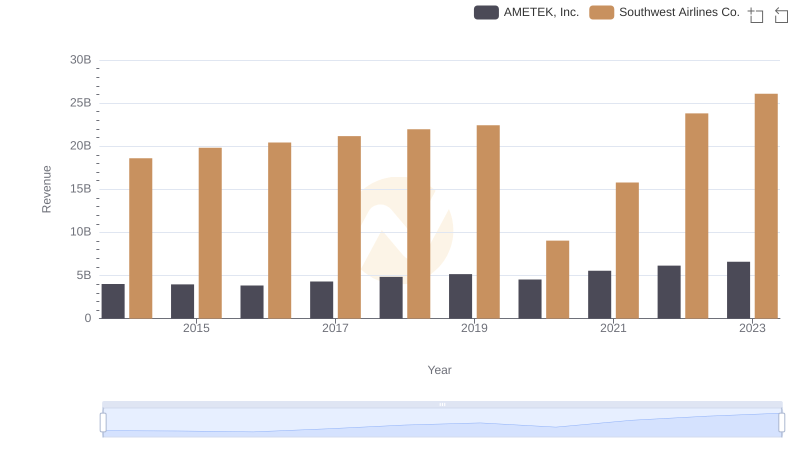
Task: Click the AMETEK 2017 bar
Action: pyautogui.click(x=321, y=300)
